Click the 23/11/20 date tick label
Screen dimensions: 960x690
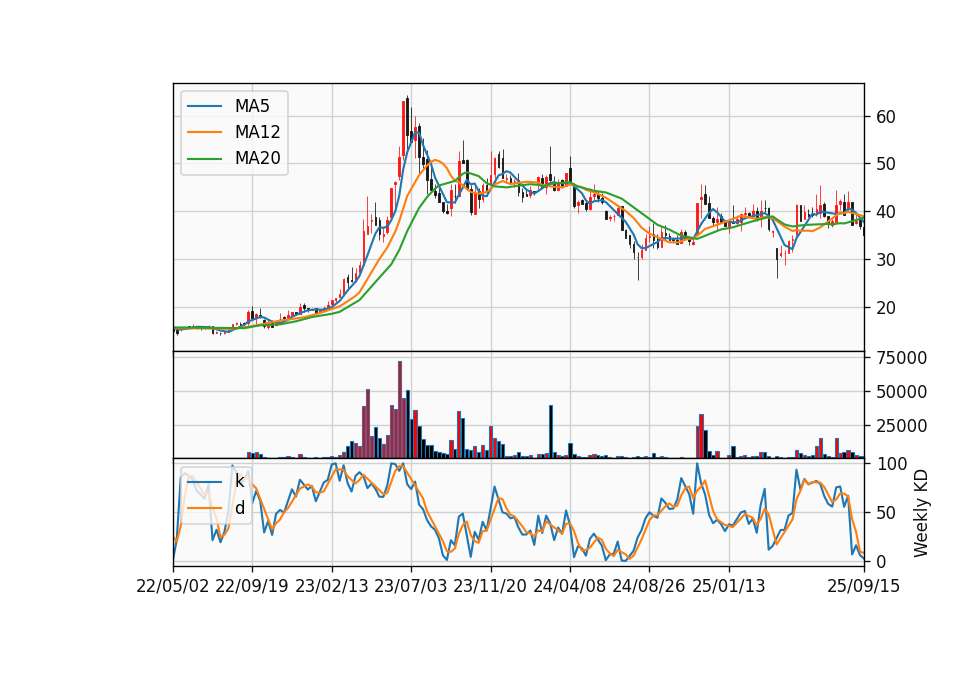[x=490, y=586]
